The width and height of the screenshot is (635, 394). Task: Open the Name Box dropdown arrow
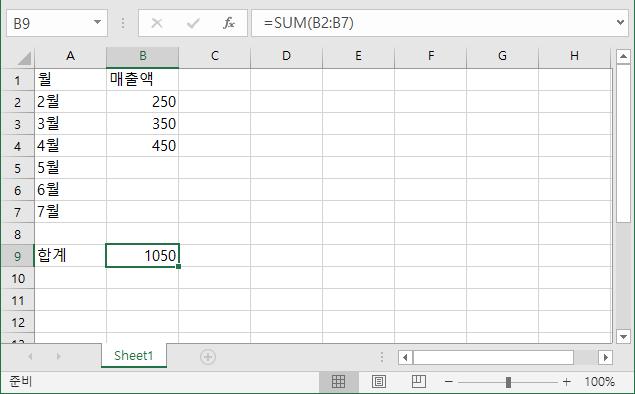point(97,22)
